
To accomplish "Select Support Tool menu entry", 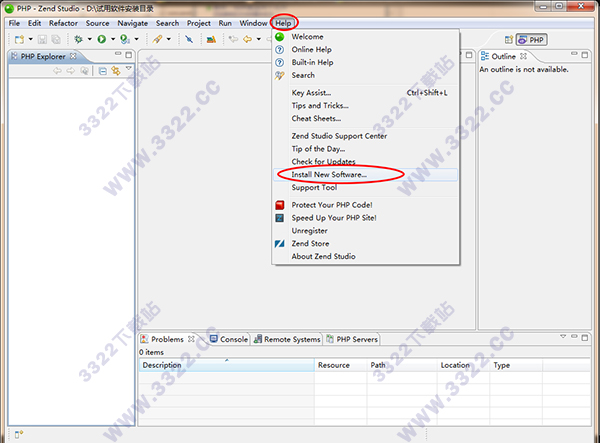I will point(365,187).
